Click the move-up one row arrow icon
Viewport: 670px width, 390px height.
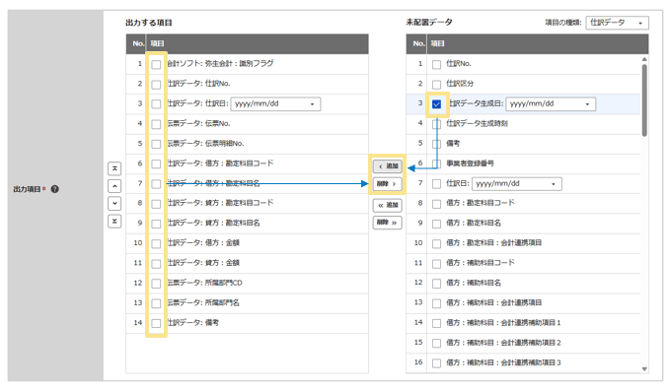[115, 186]
